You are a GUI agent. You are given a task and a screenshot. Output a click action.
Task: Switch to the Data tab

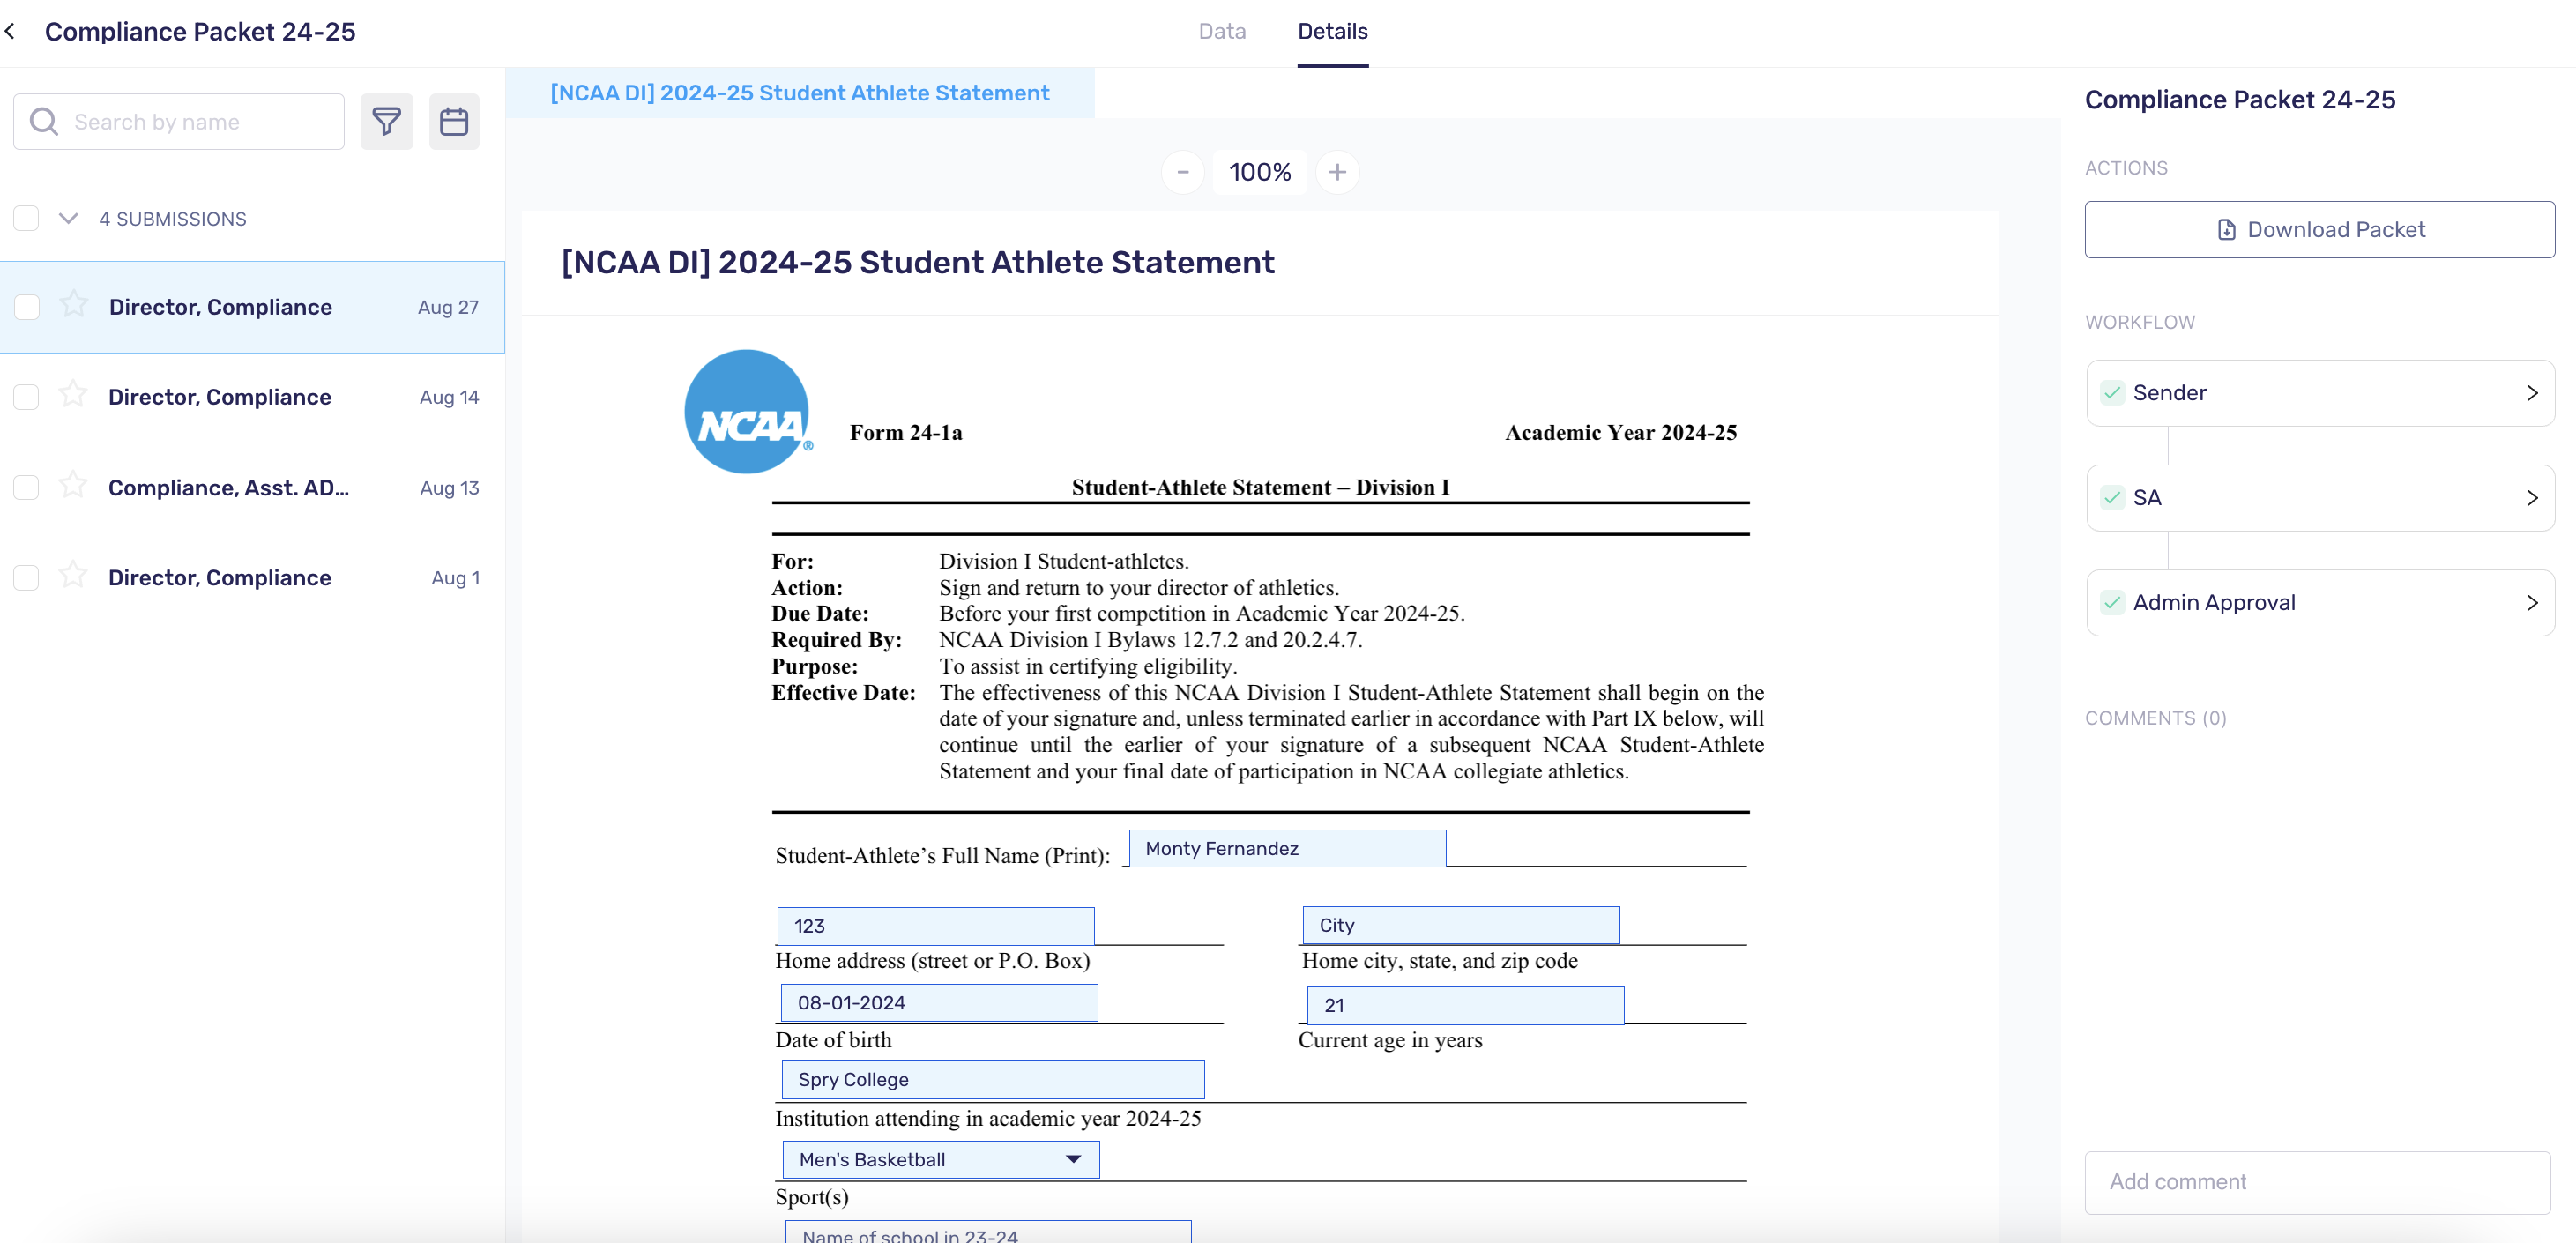pos(1222,31)
